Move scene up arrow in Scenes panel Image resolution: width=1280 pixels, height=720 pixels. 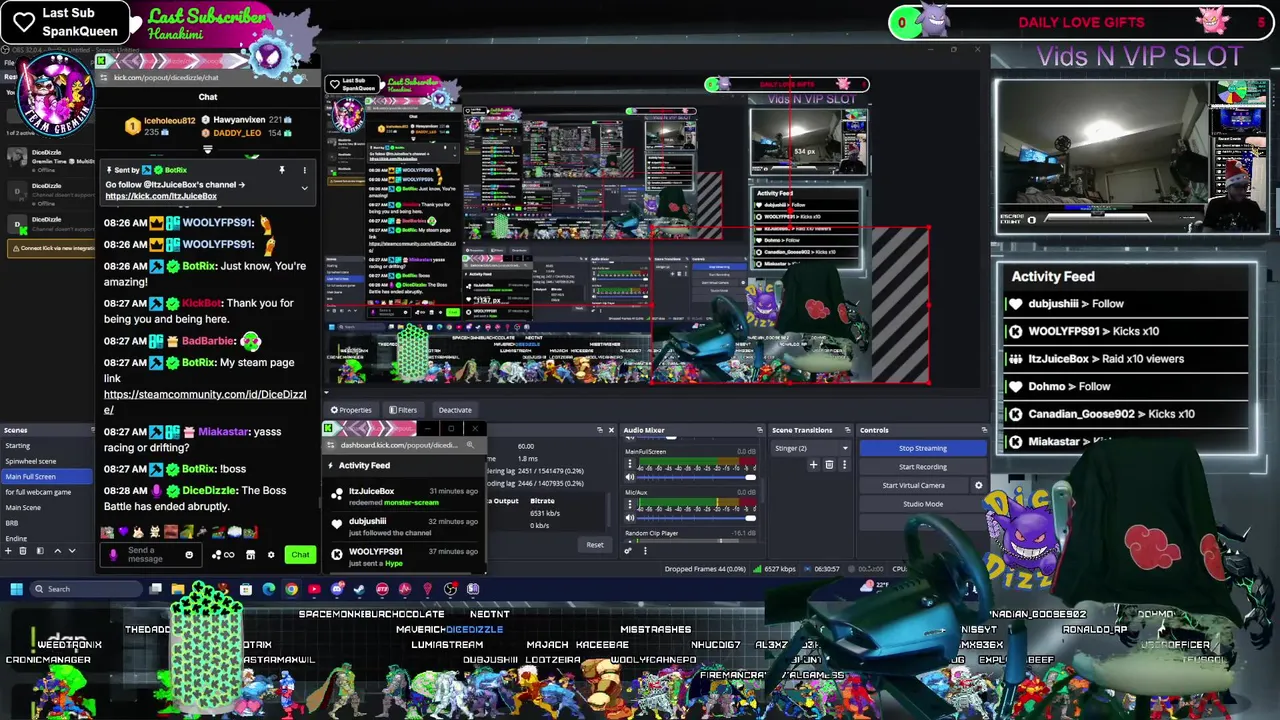point(58,551)
